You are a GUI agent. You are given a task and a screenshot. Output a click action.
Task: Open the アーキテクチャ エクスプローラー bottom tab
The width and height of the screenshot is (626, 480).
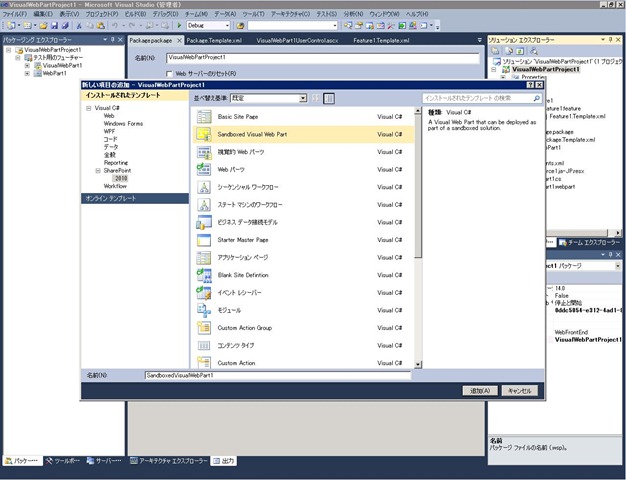169,461
